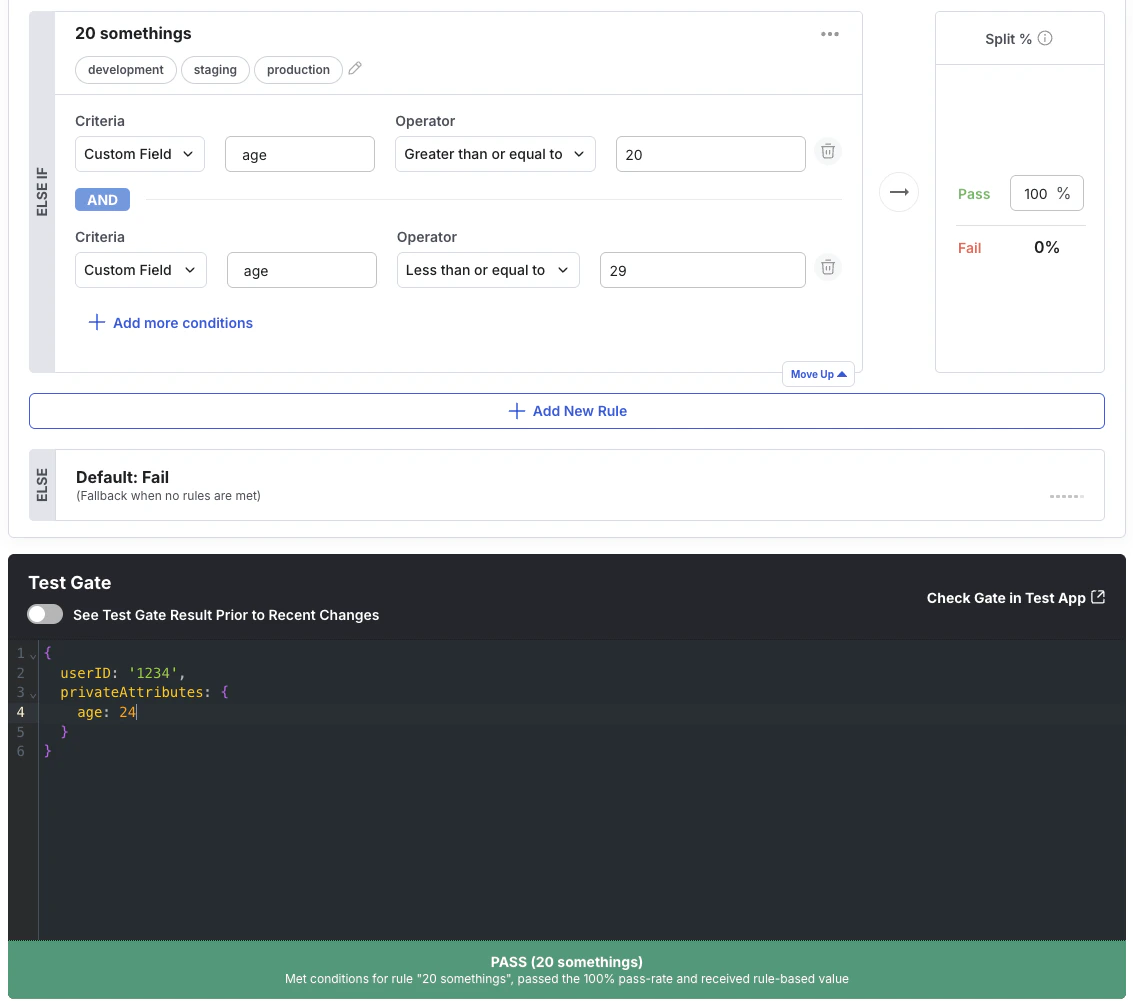Edit environments with the pencil icon
The height and width of the screenshot is (1005, 1133).
point(355,69)
